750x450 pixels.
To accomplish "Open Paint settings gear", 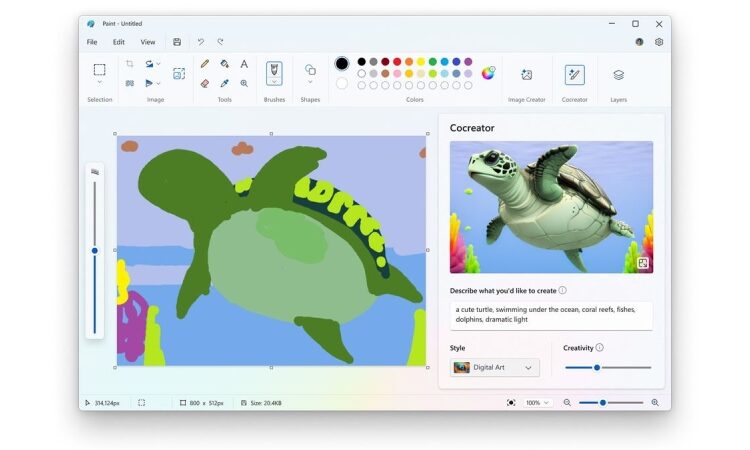I will (659, 42).
